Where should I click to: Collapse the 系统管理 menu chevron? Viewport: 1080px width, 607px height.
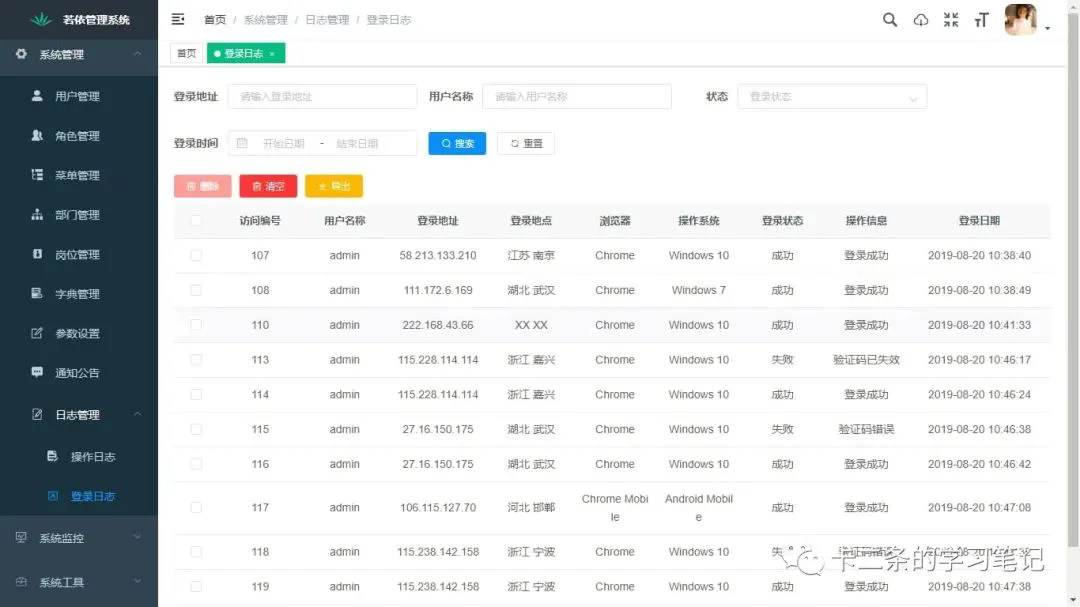(137, 54)
